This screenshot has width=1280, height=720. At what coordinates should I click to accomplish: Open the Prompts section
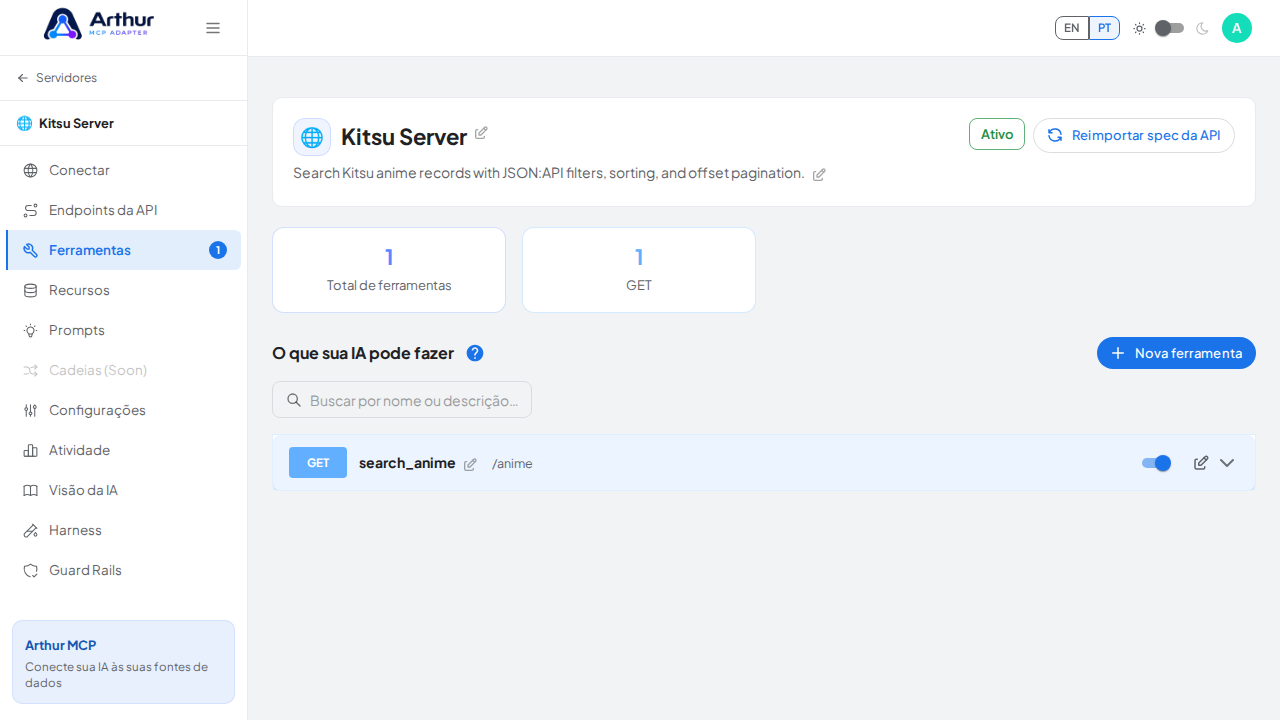(x=123, y=330)
